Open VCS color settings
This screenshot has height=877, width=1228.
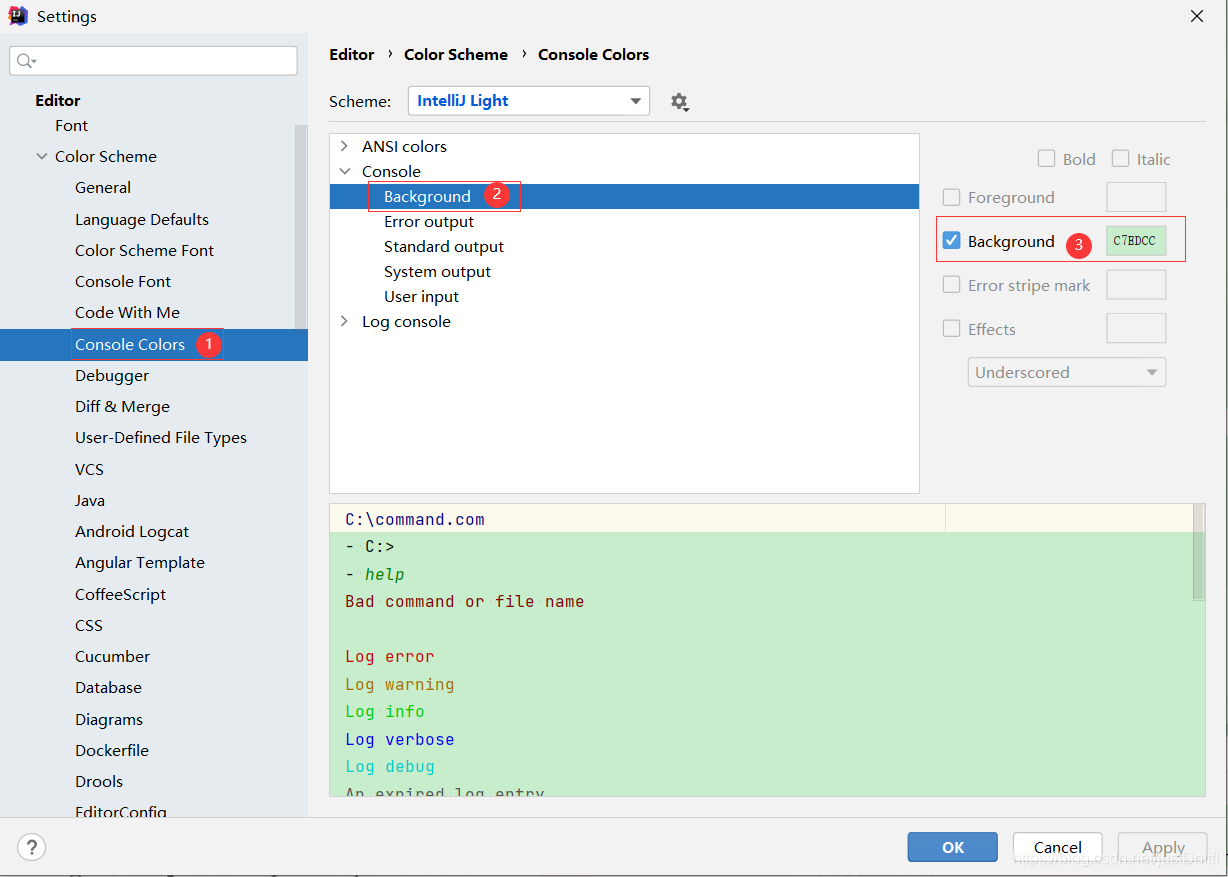(x=89, y=469)
